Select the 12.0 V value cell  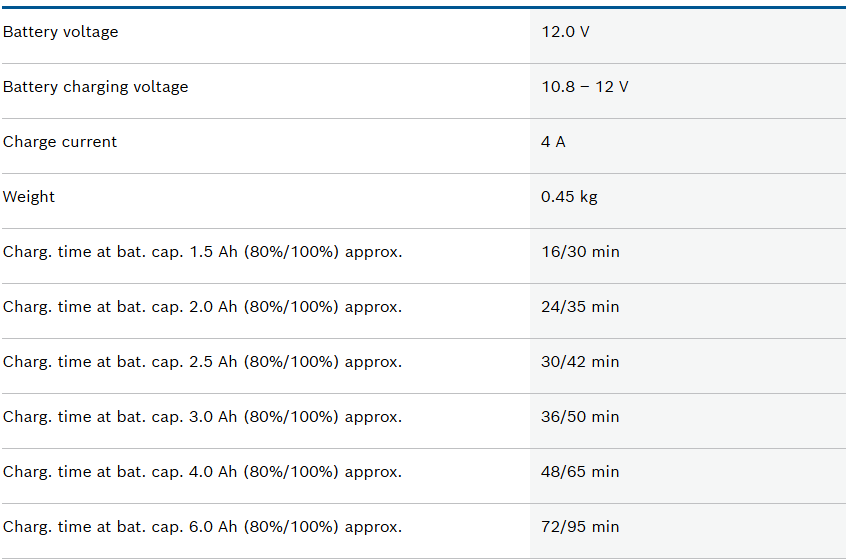[565, 32]
